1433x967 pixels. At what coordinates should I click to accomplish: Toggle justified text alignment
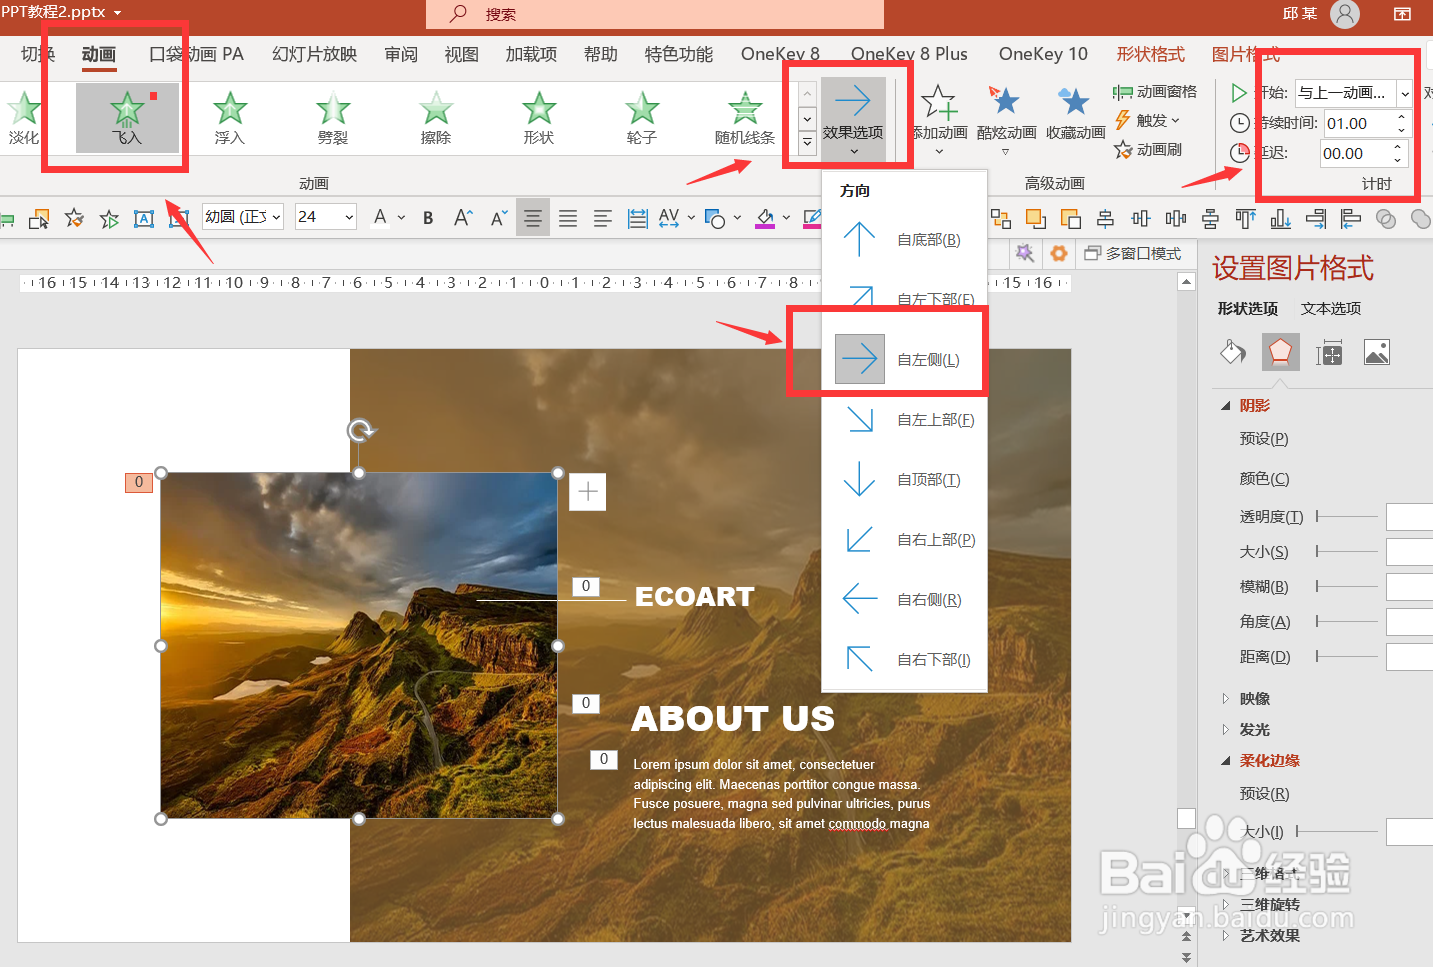click(x=568, y=218)
